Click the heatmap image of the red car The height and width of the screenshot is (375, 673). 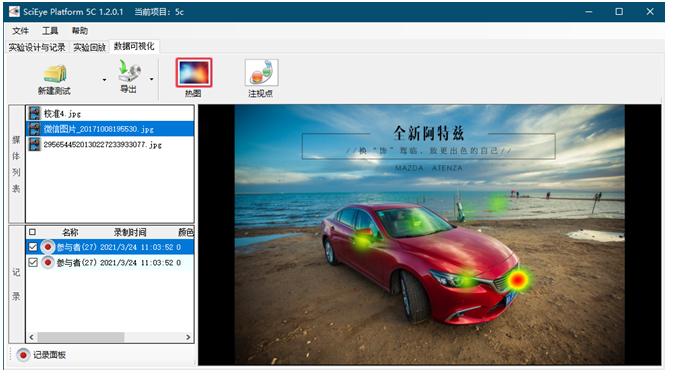tap(430, 235)
